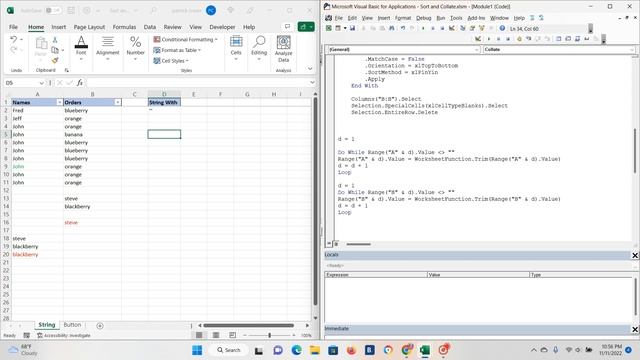
Task: Open the Conditional Formatting dropdown
Action: 185,39
